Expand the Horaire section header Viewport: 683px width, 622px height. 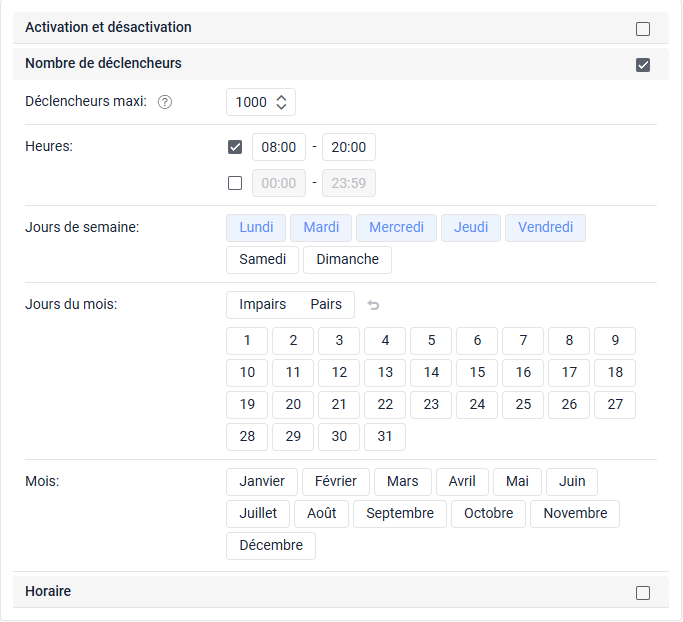(300, 592)
